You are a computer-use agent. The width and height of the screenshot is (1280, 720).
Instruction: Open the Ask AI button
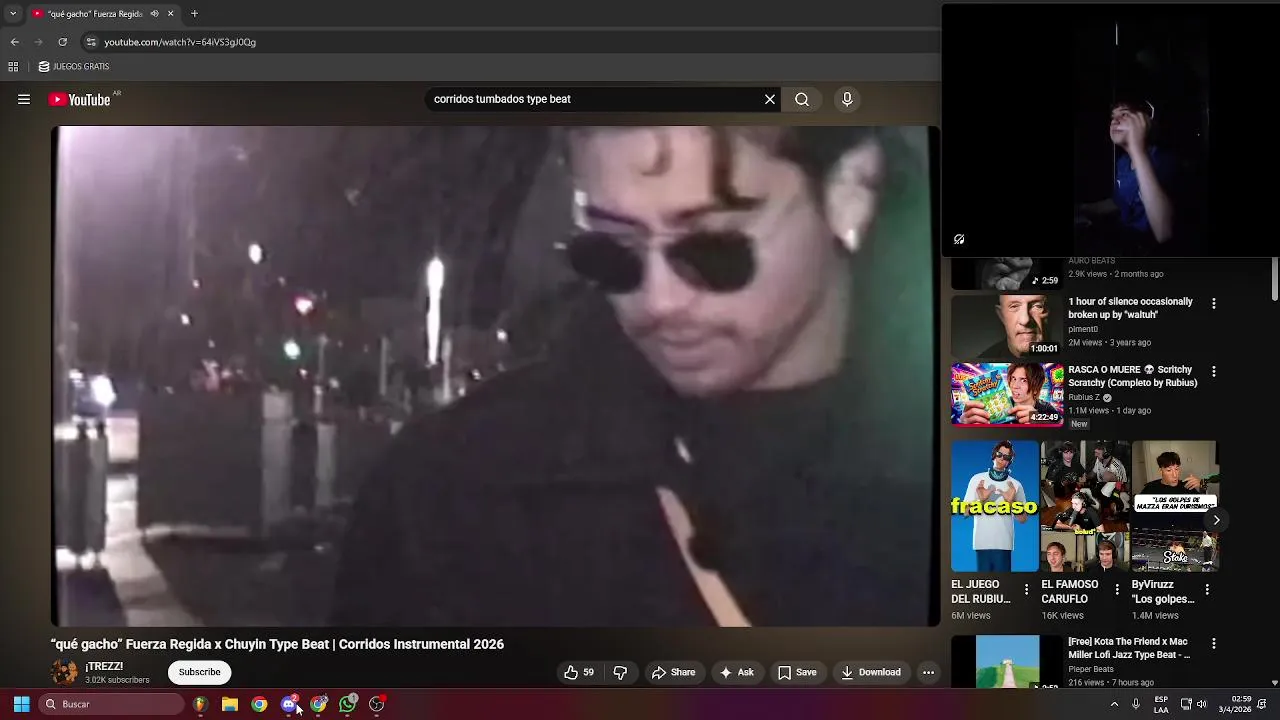coord(737,672)
